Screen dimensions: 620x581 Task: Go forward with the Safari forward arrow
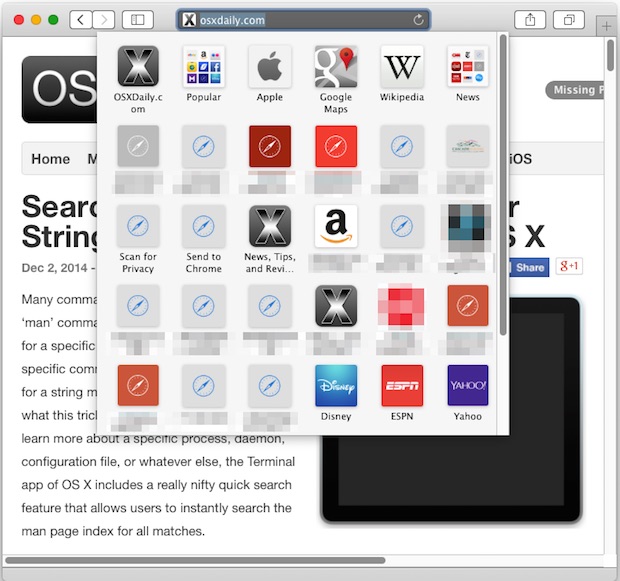pos(104,19)
